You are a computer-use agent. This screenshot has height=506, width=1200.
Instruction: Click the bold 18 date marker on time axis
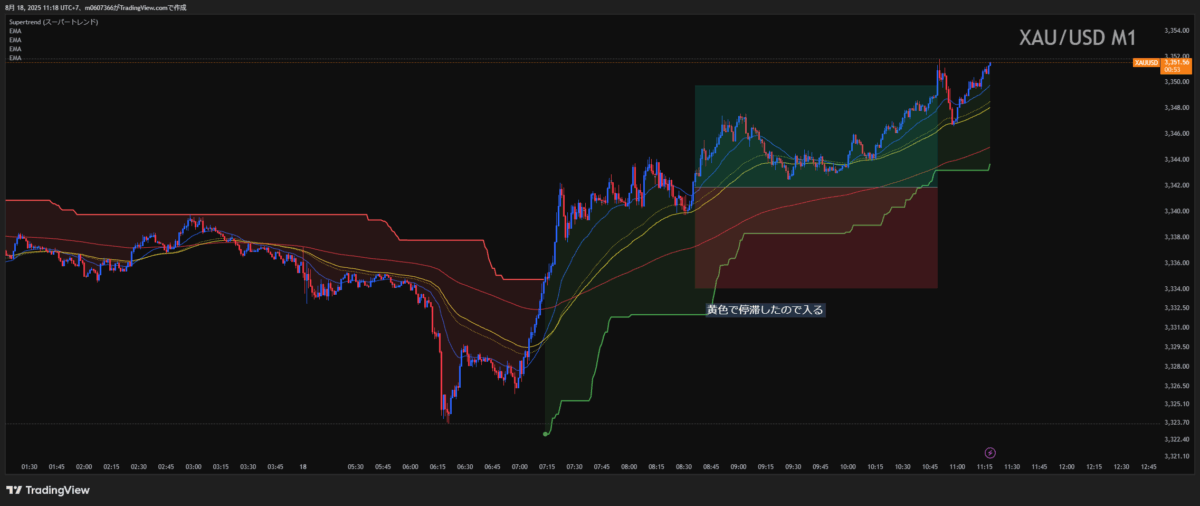pos(302,467)
